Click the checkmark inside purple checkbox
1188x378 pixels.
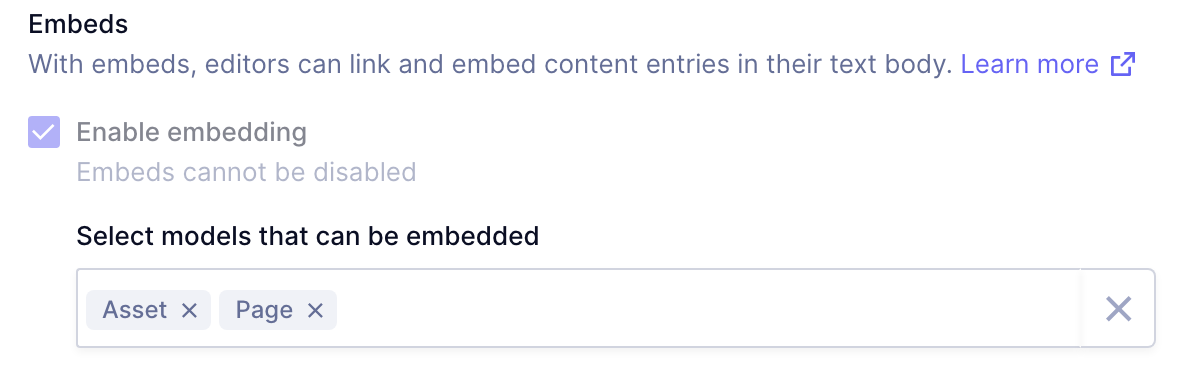[44, 133]
